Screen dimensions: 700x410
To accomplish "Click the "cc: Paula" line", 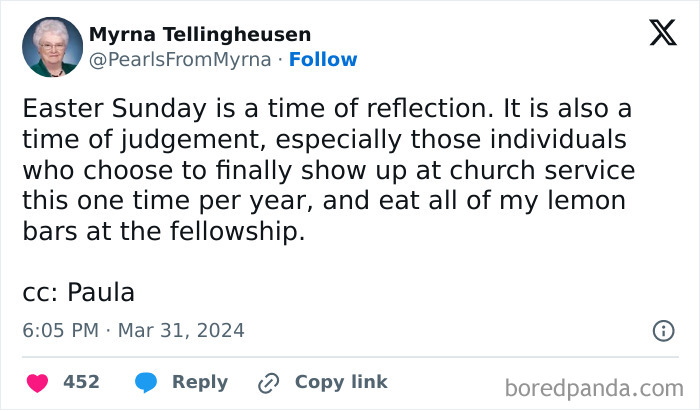I will [x=78, y=292].
